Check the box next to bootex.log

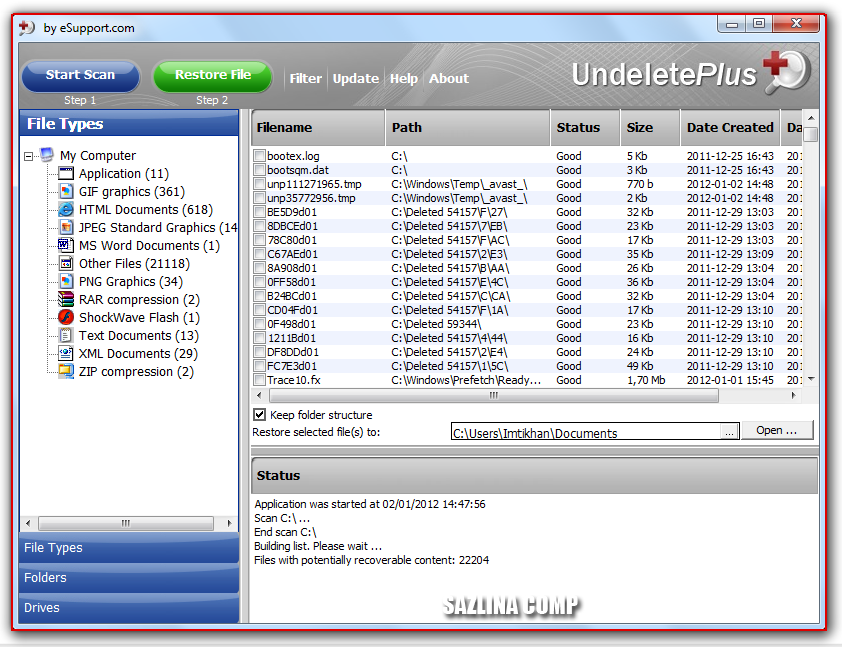coord(259,156)
